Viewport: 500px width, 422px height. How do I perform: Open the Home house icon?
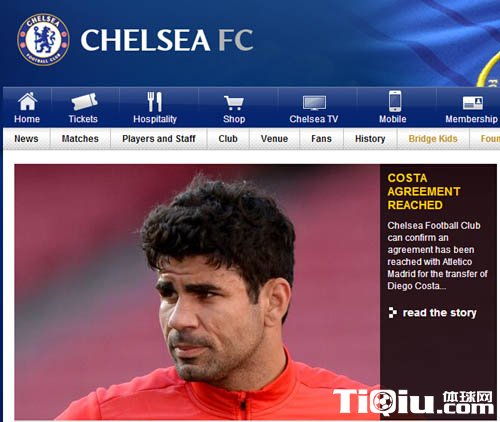click(x=27, y=101)
